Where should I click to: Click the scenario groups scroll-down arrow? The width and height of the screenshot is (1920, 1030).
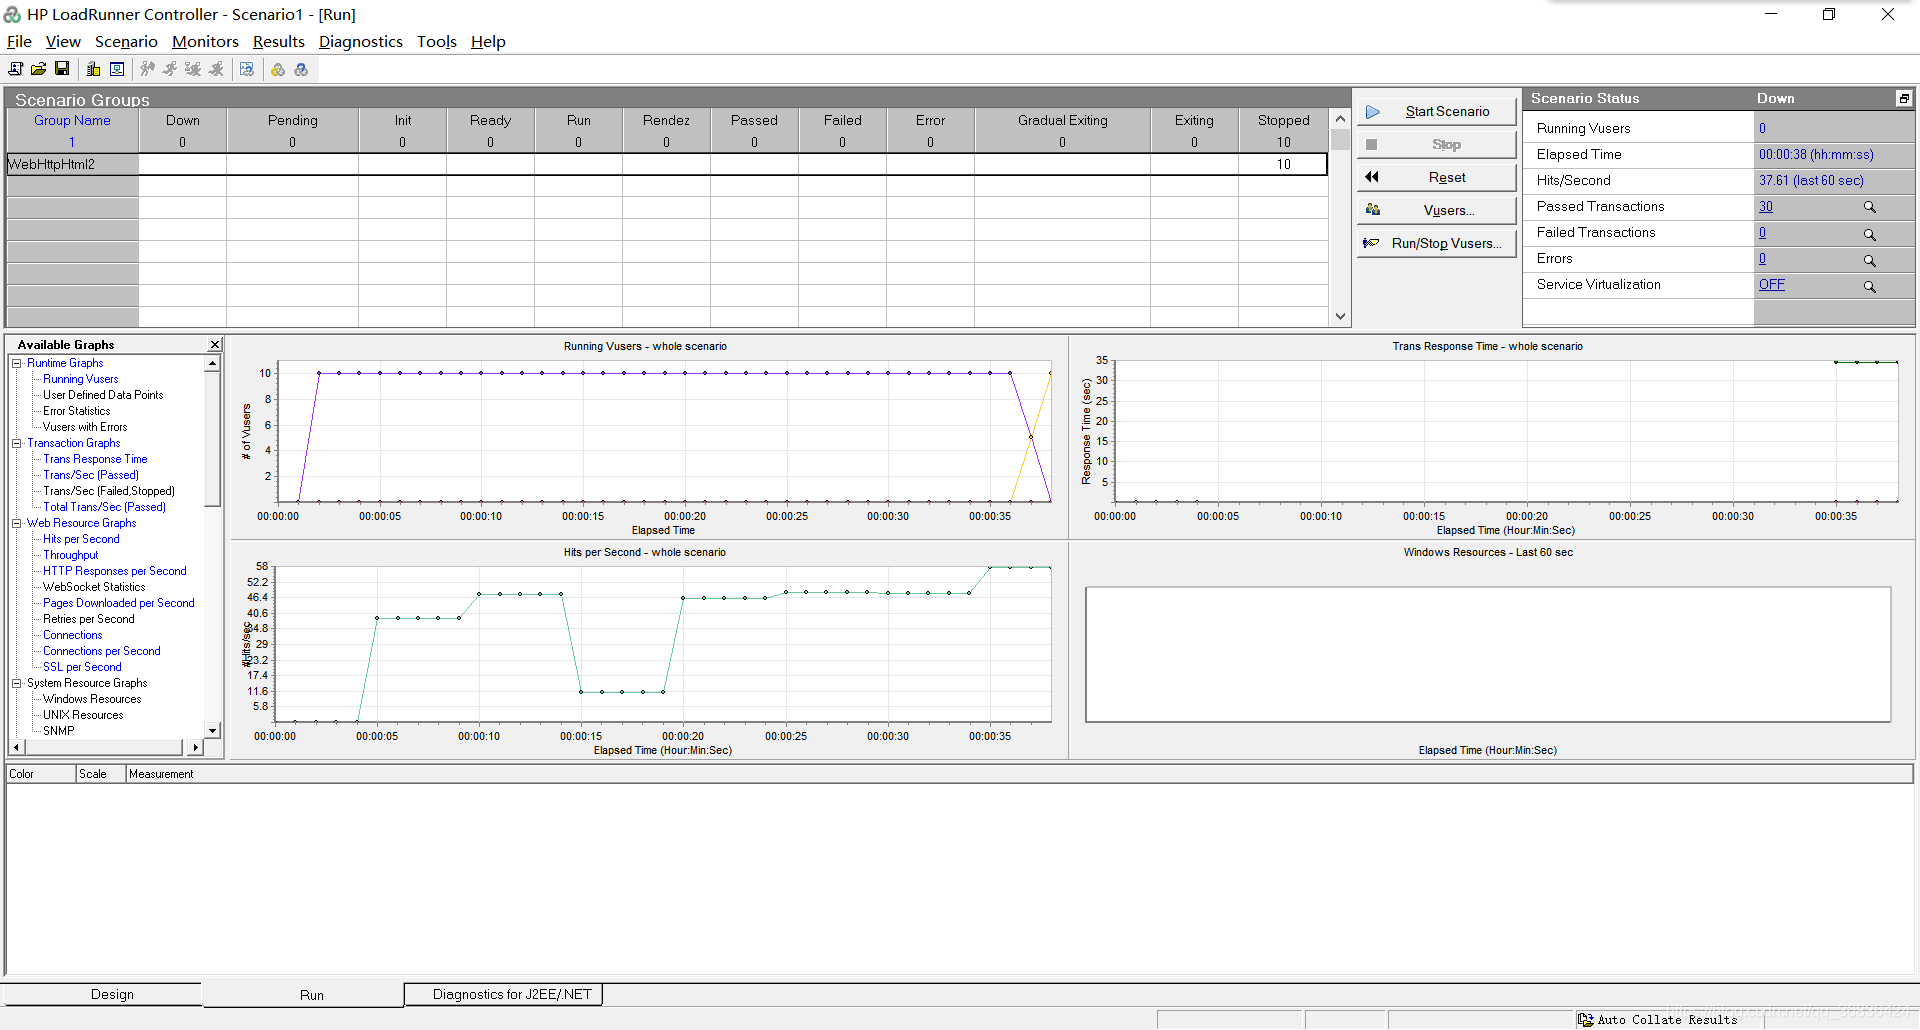click(x=1340, y=317)
